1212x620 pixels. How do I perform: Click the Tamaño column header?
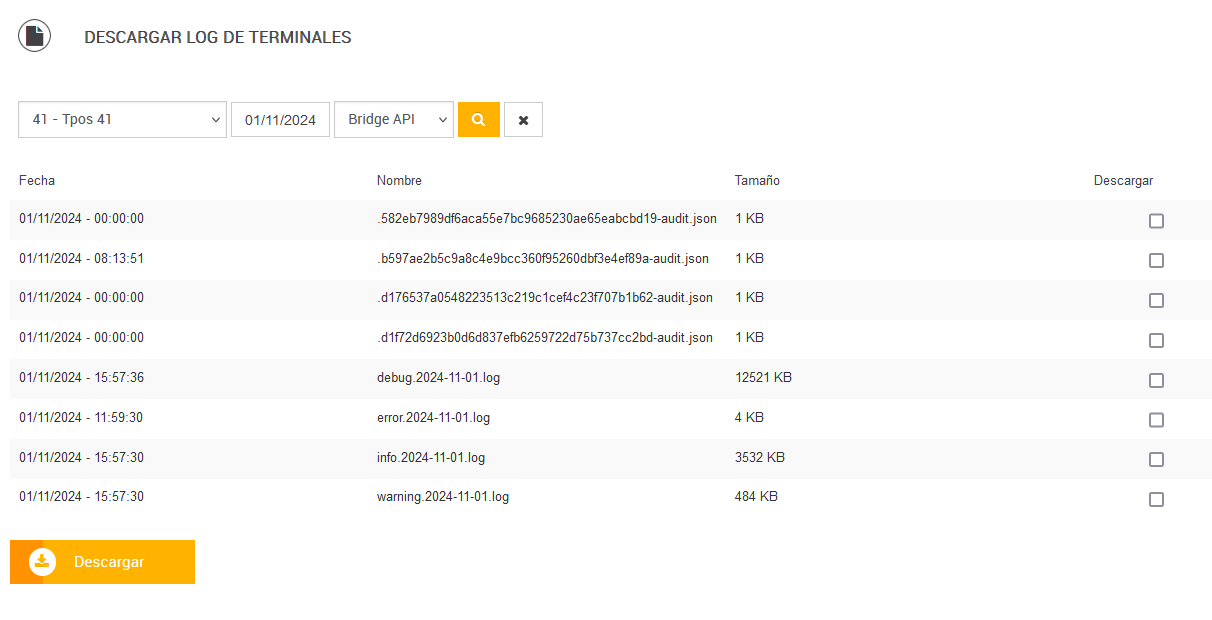point(757,181)
